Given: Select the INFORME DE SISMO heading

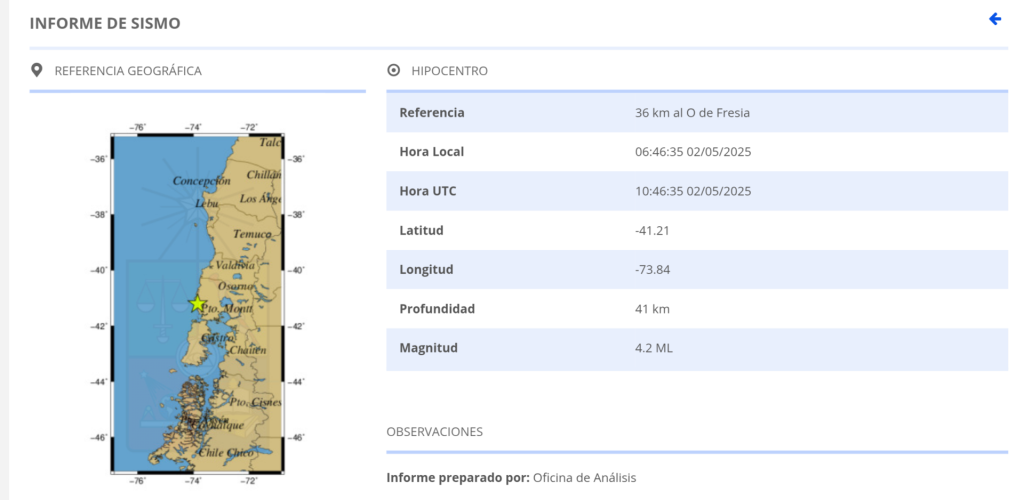Looking at the screenshot, I should click(105, 23).
